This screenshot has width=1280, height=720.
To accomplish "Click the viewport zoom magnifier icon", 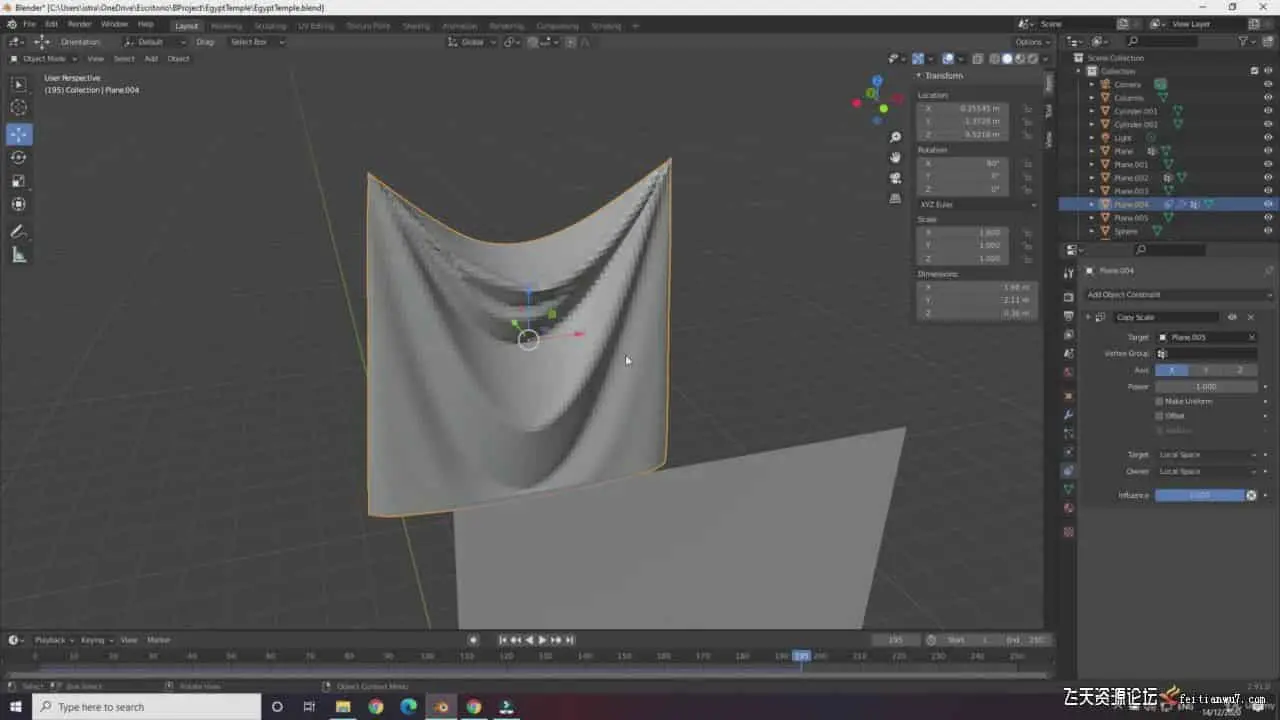I will coord(895,137).
